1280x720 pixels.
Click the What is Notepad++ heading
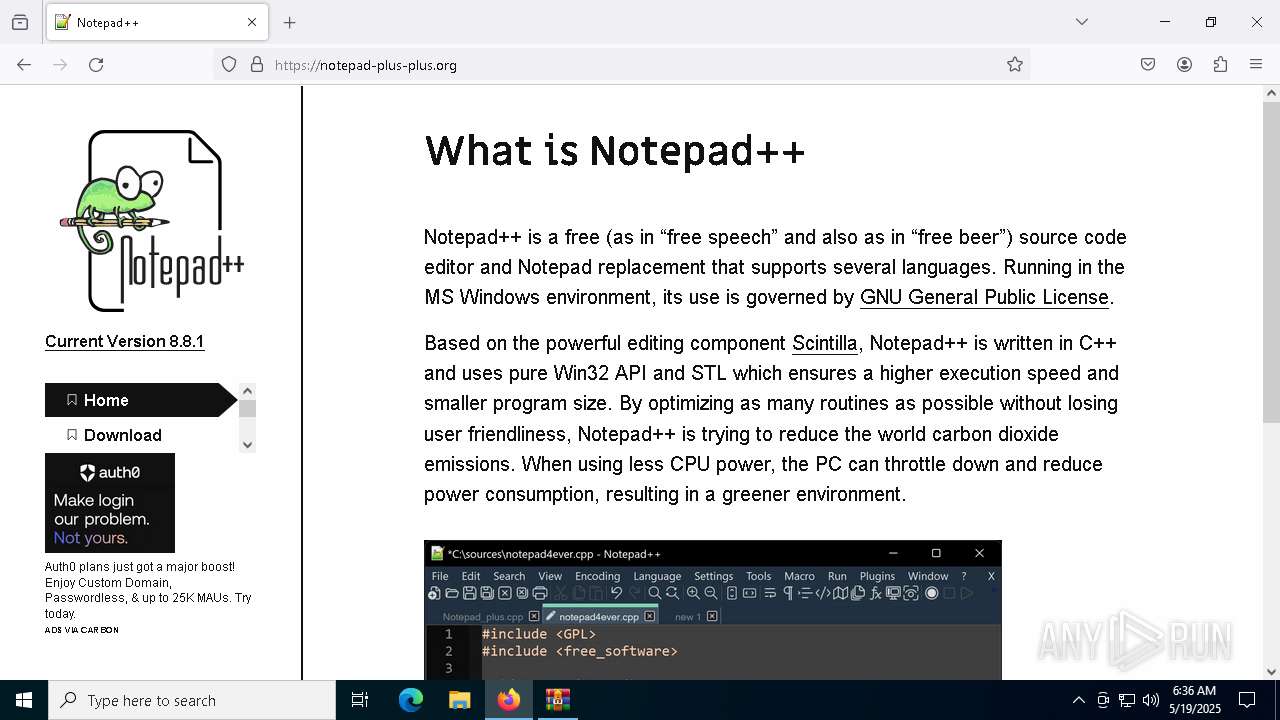click(x=615, y=151)
